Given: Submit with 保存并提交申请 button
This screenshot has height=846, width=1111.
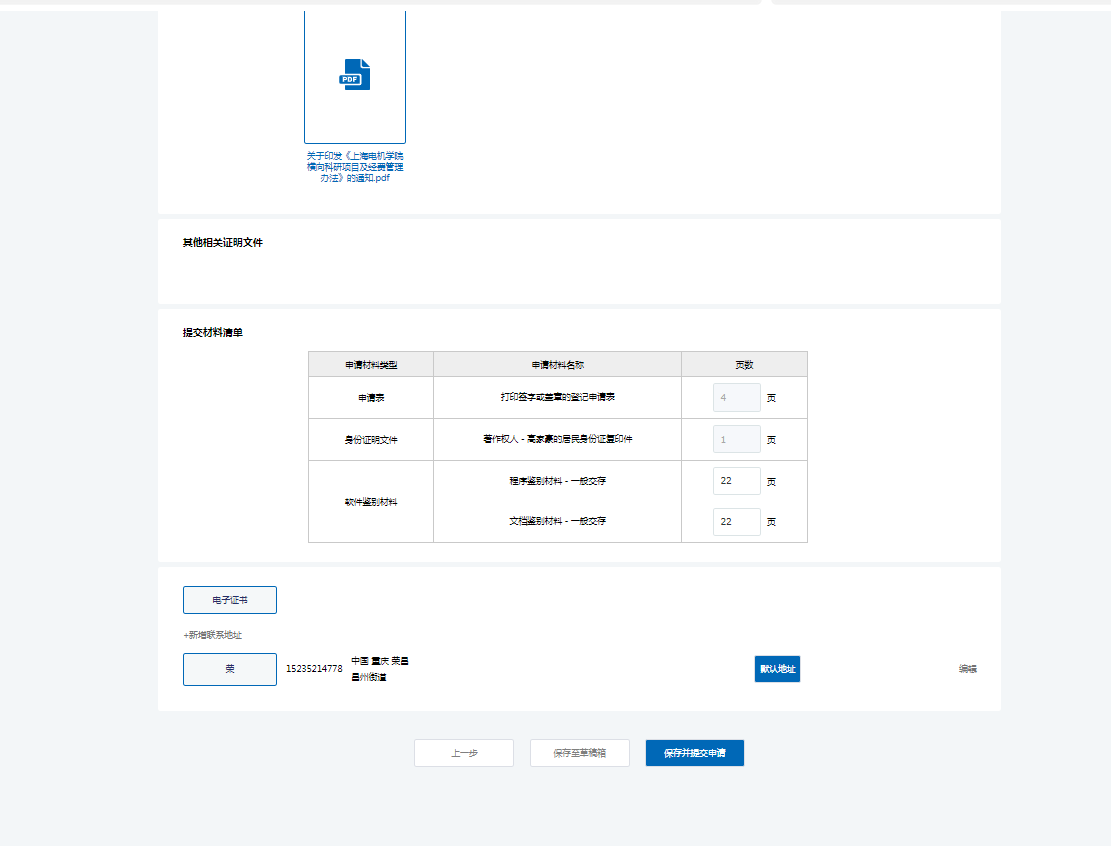Looking at the screenshot, I should pyautogui.click(x=695, y=753).
